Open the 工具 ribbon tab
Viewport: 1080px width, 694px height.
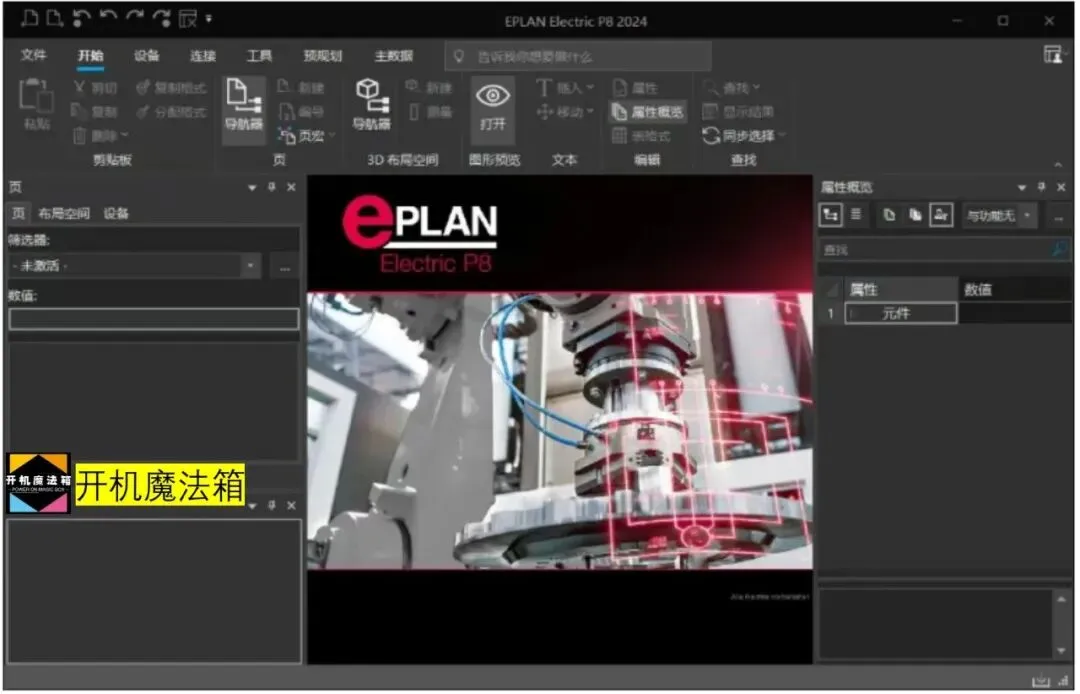point(260,56)
